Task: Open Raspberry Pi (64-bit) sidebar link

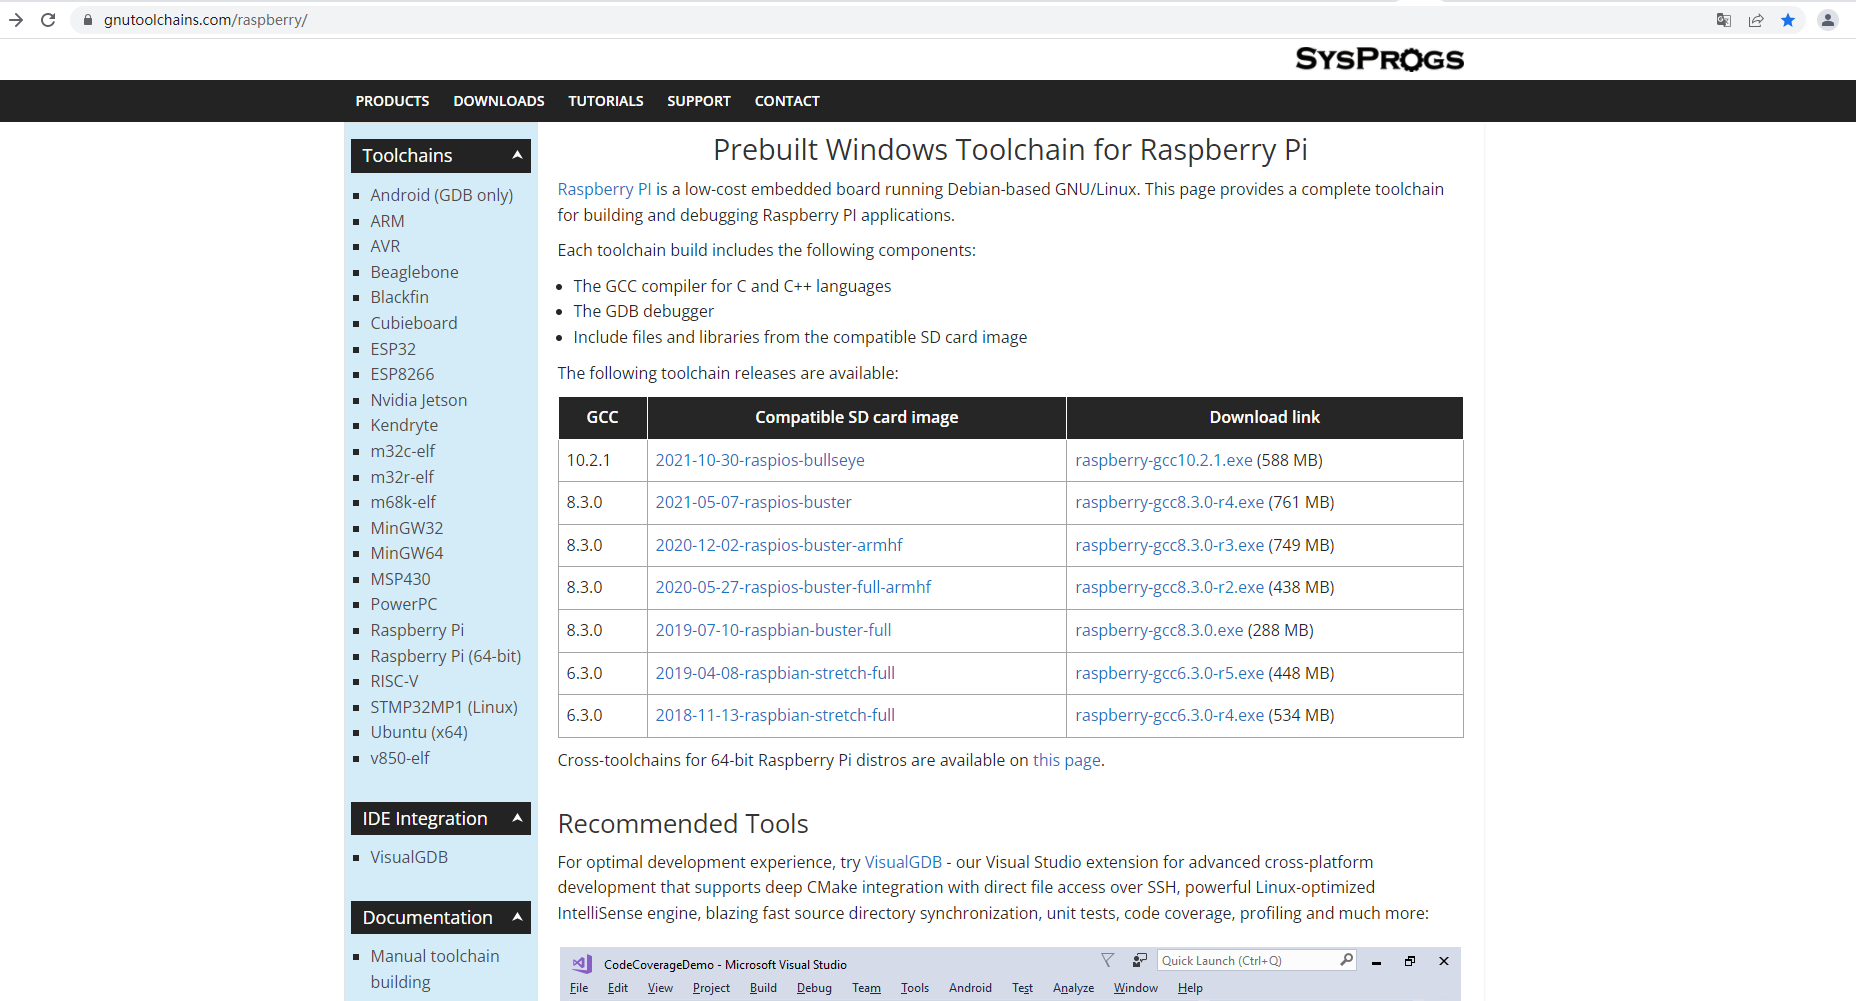Action: 445,656
